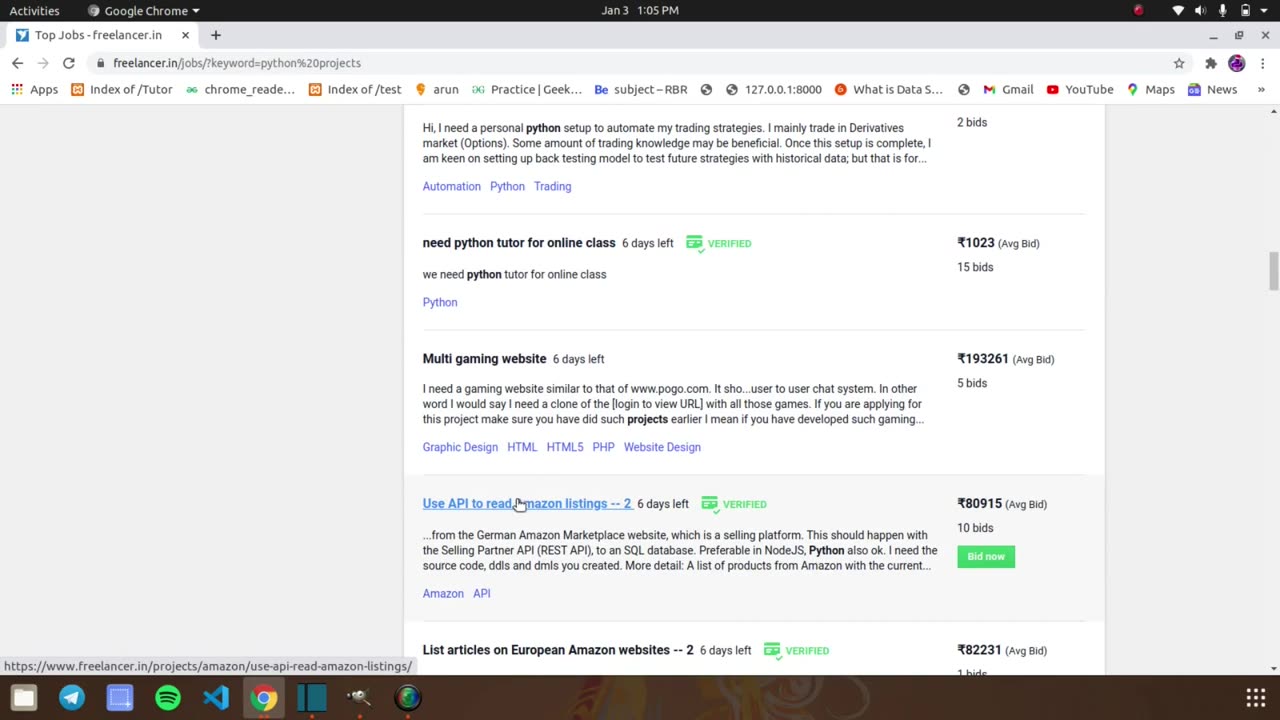Open the Practice | Geek... bookmark
Image resolution: width=1280 pixels, height=720 pixels.
527,89
